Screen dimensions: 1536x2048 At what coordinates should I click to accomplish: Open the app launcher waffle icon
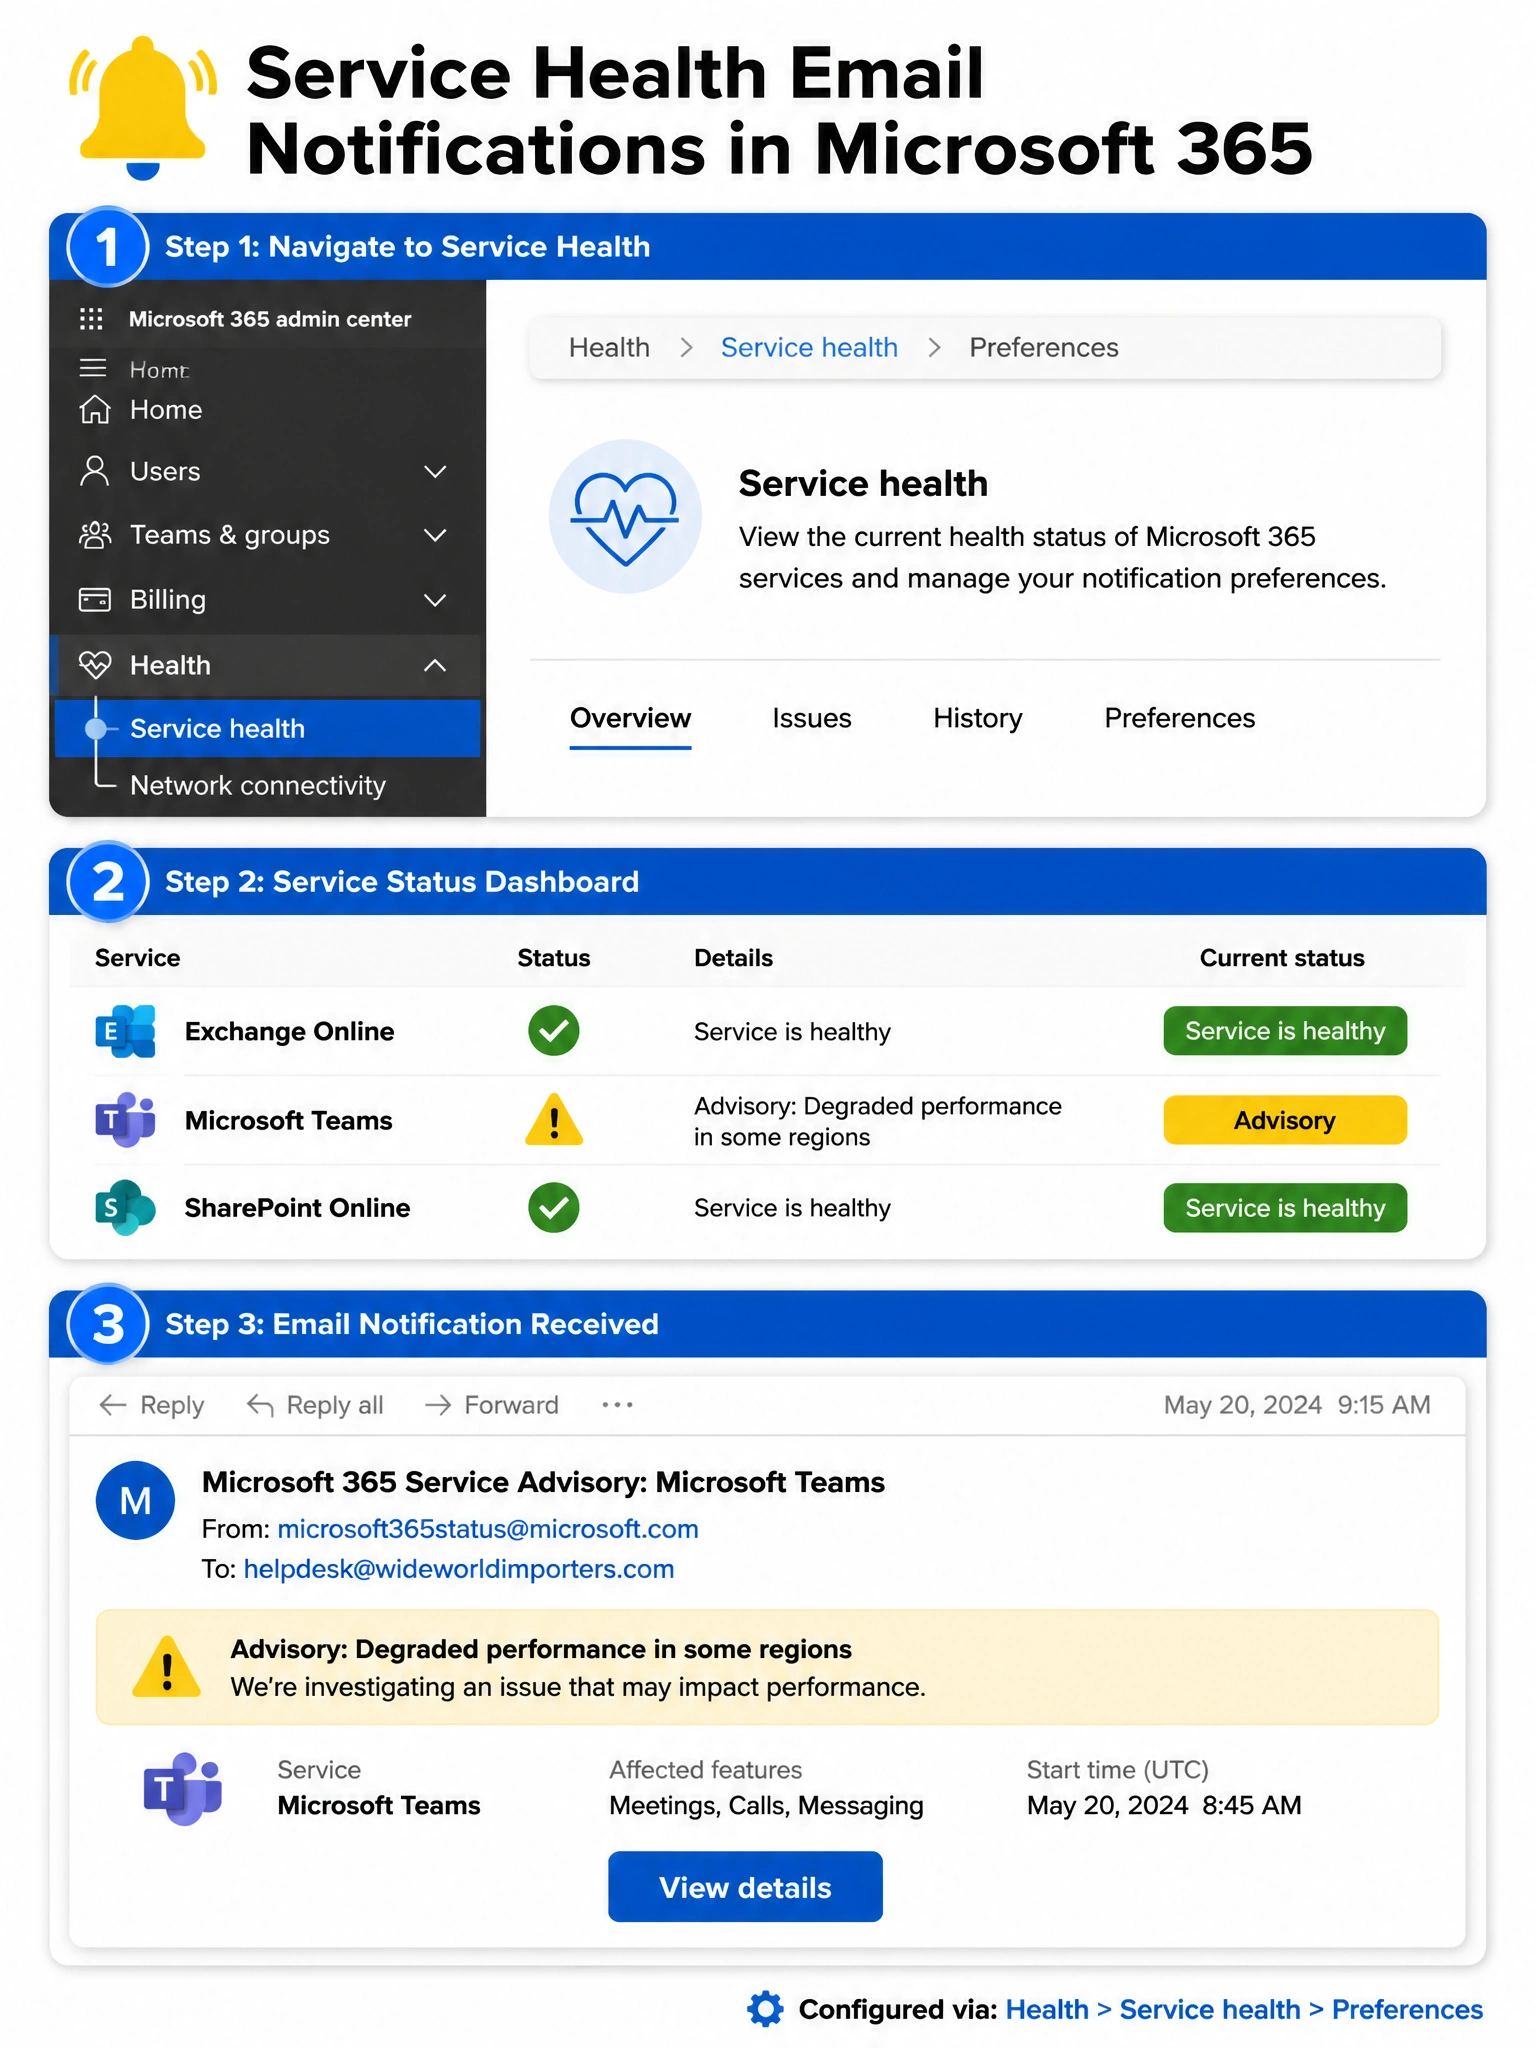(91, 319)
